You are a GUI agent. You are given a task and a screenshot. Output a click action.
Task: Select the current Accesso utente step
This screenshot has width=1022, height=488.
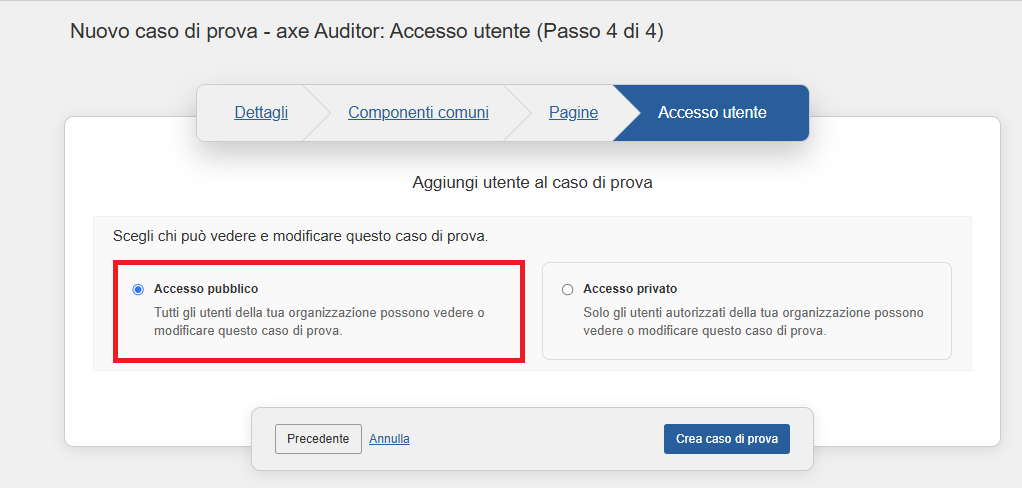712,113
